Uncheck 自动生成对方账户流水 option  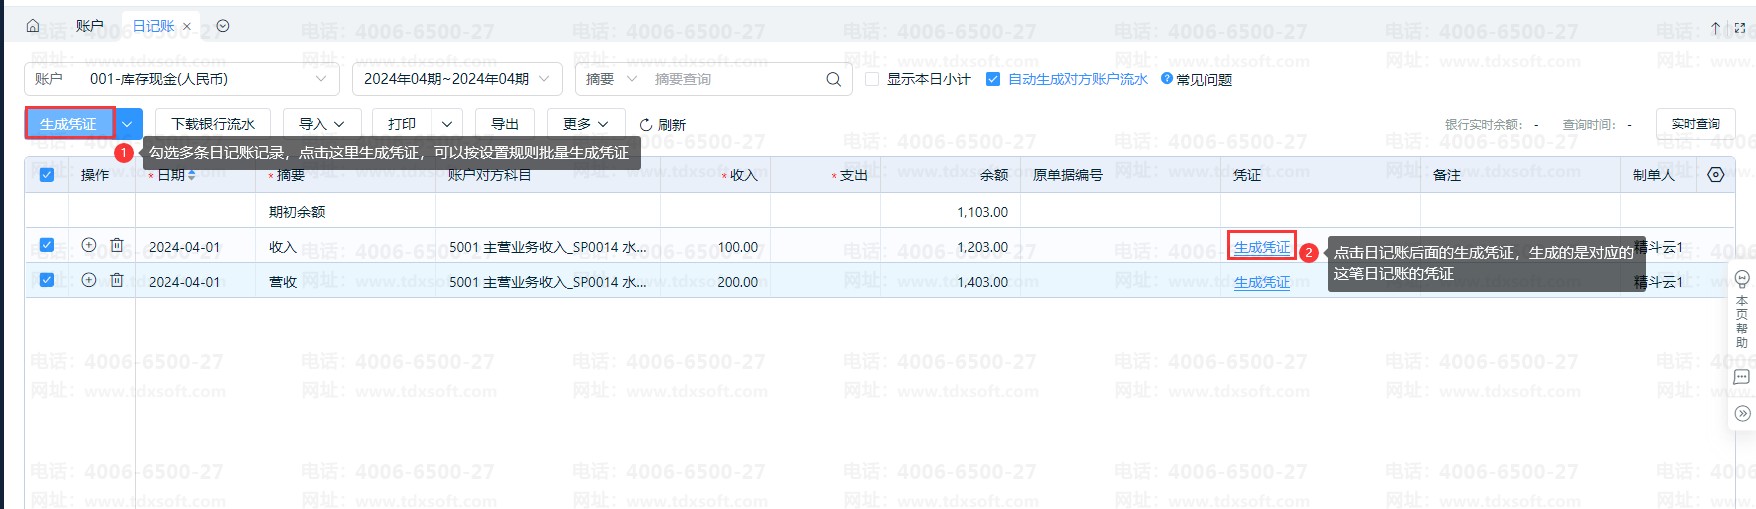coord(993,79)
